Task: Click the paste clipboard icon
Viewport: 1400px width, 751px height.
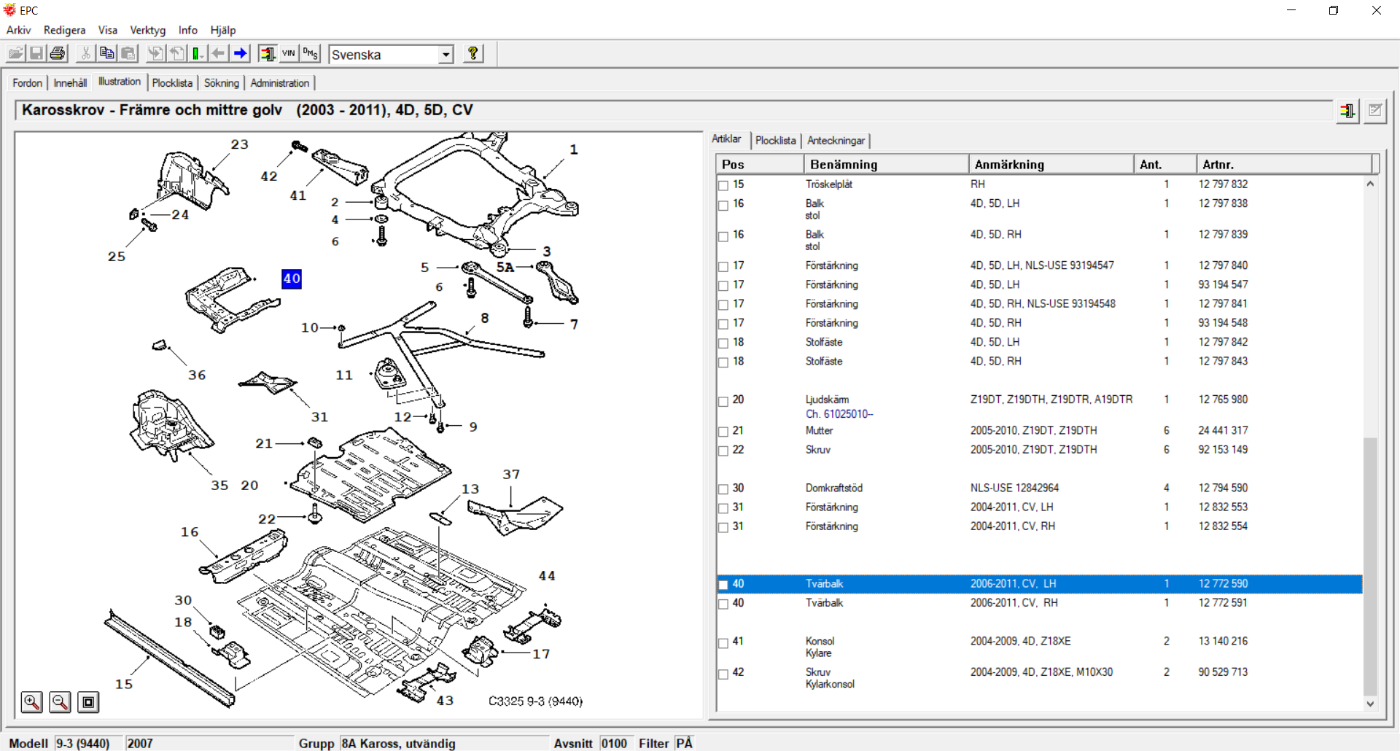Action: click(x=128, y=53)
